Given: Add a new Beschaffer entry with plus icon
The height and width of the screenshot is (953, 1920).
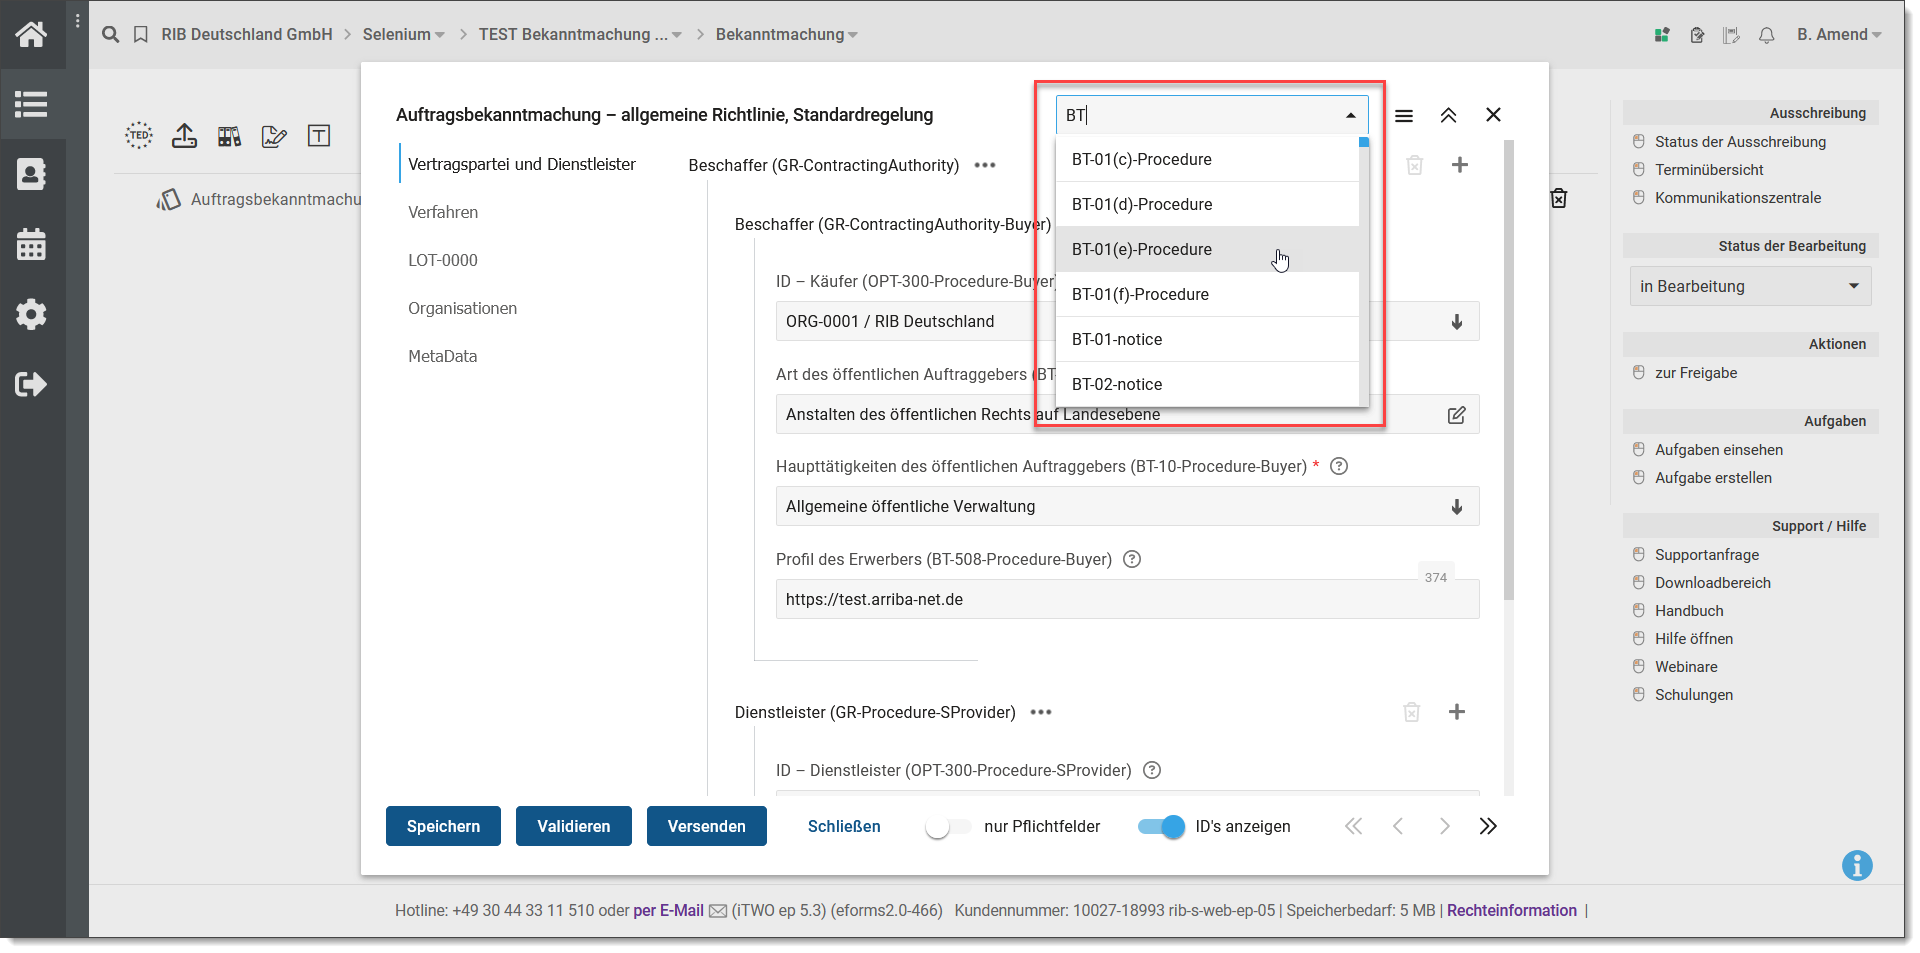Looking at the screenshot, I should pos(1460,165).
